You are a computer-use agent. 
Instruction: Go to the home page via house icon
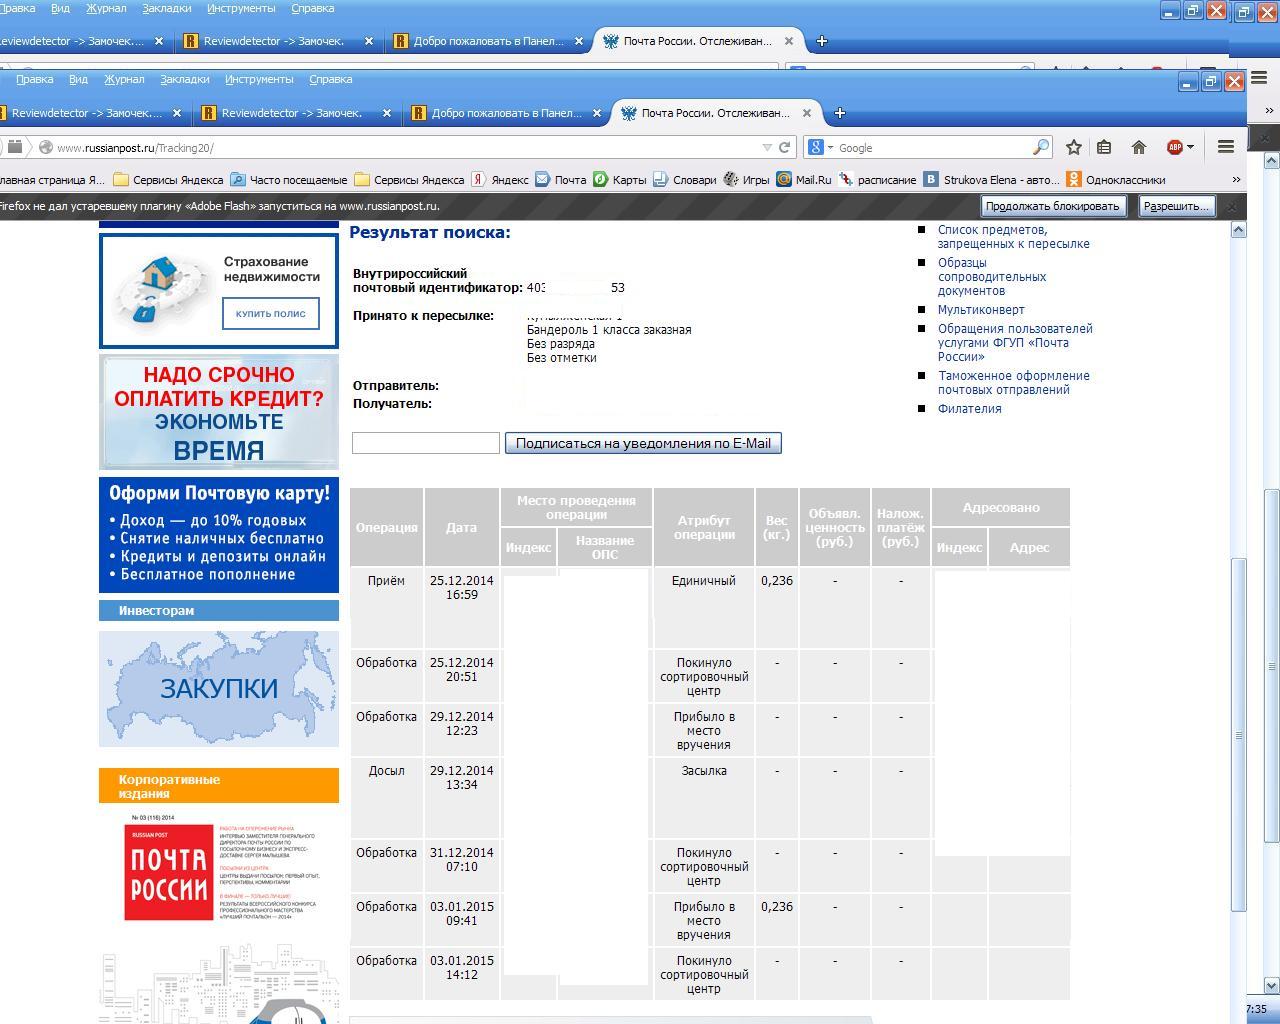point(1138,147)
